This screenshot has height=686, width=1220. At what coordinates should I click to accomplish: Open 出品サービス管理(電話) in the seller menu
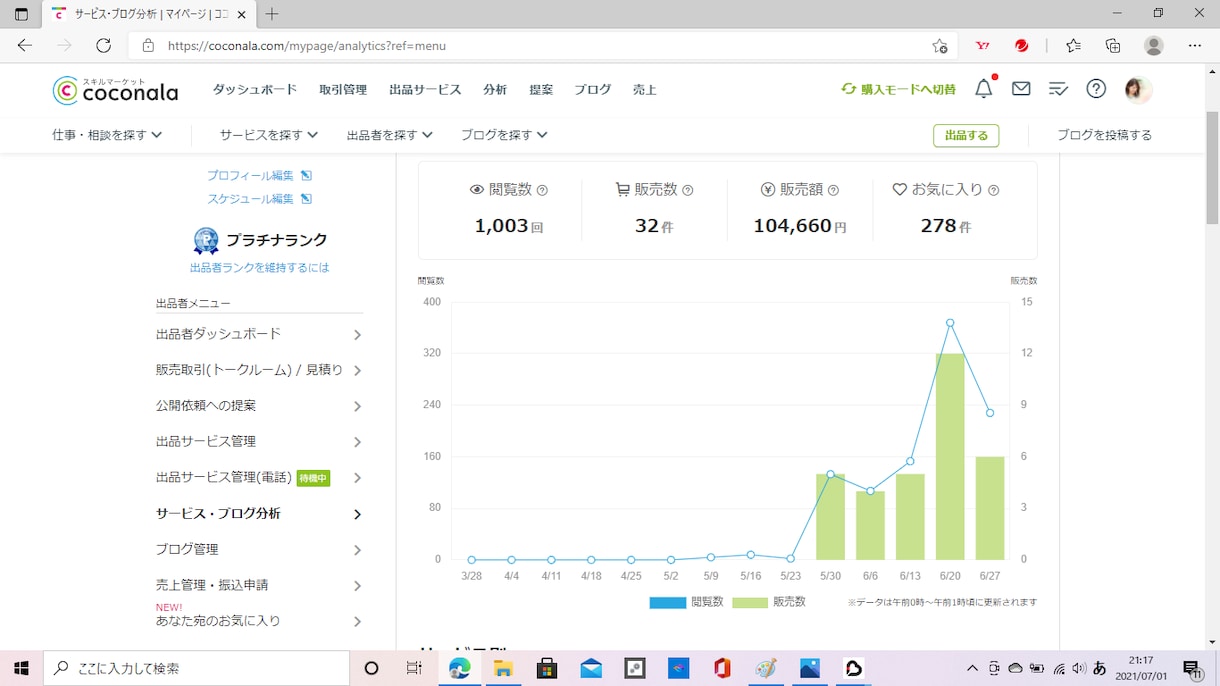click(259, 478)
